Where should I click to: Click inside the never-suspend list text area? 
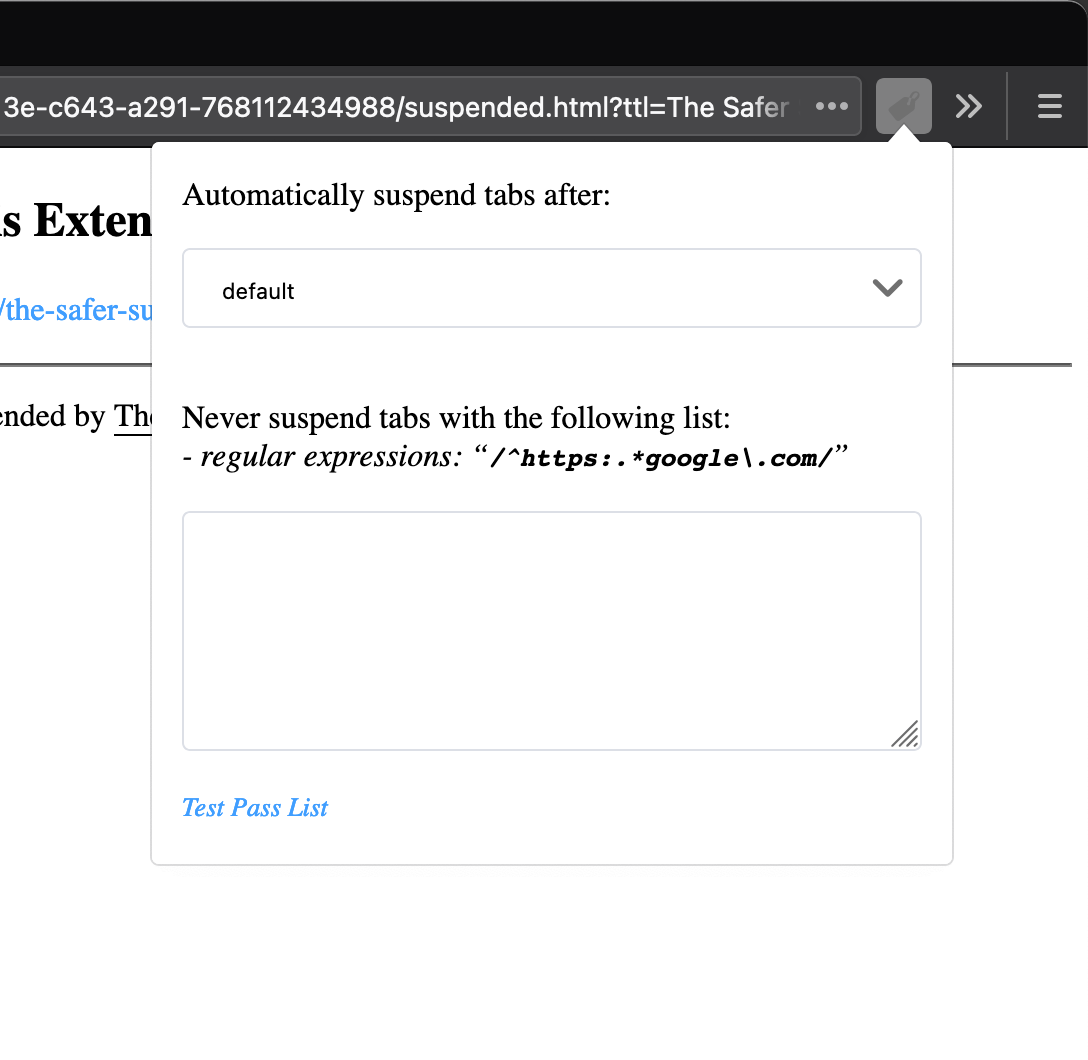[550, 630]
